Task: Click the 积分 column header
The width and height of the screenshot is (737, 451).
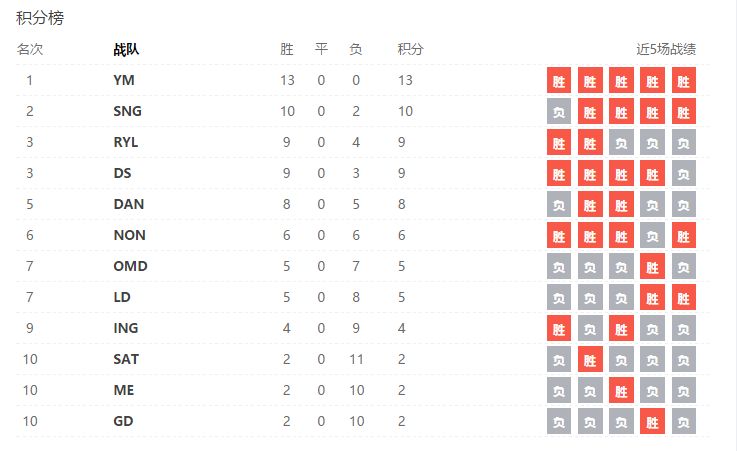Action: point(410,48)
